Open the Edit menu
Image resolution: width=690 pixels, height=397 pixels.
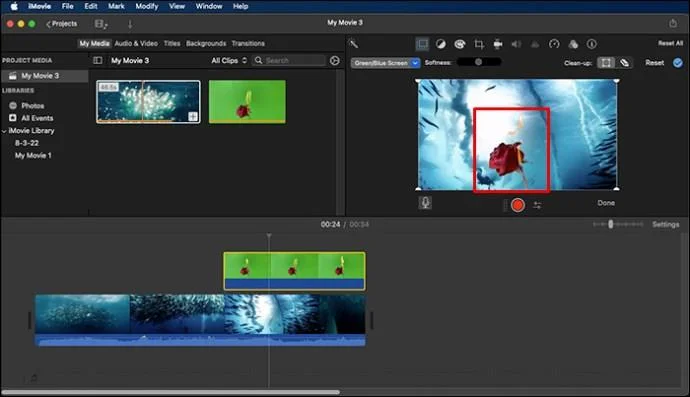pos(91,6)
